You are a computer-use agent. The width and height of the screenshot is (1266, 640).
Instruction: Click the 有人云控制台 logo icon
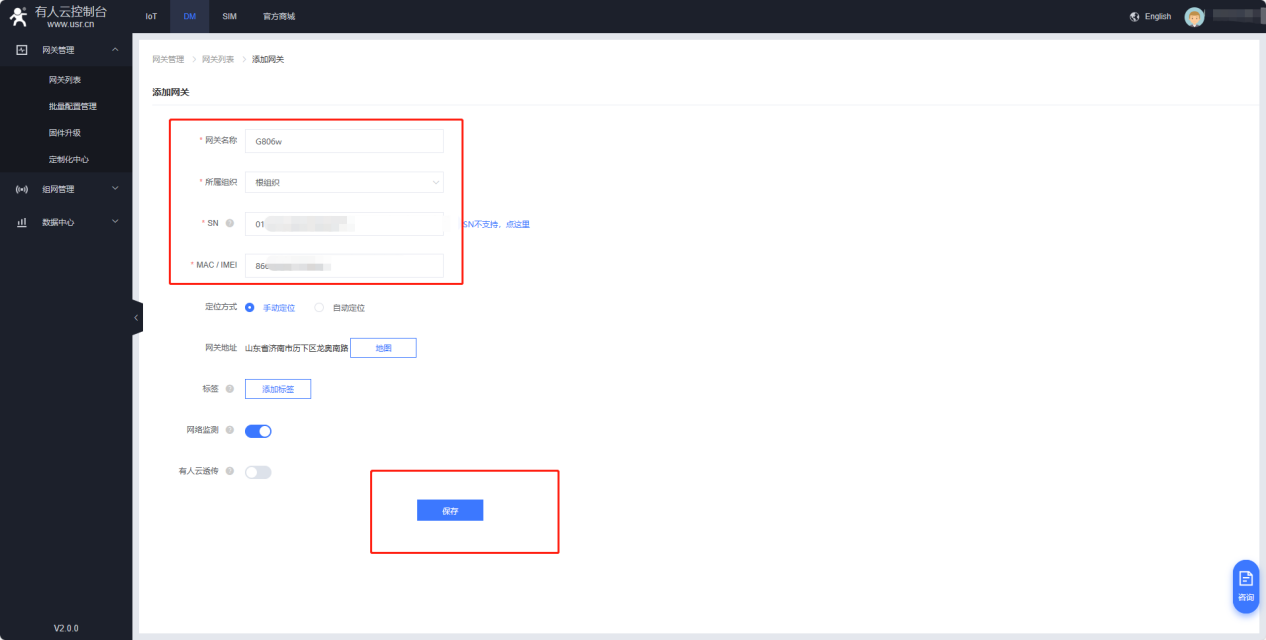(18, 16)
